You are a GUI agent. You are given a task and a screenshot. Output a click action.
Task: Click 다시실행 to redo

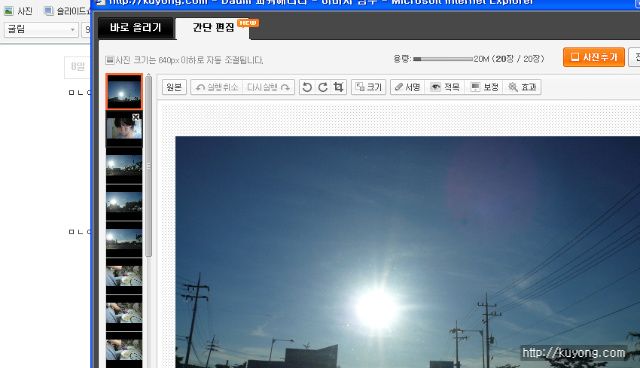click(269, 87)
